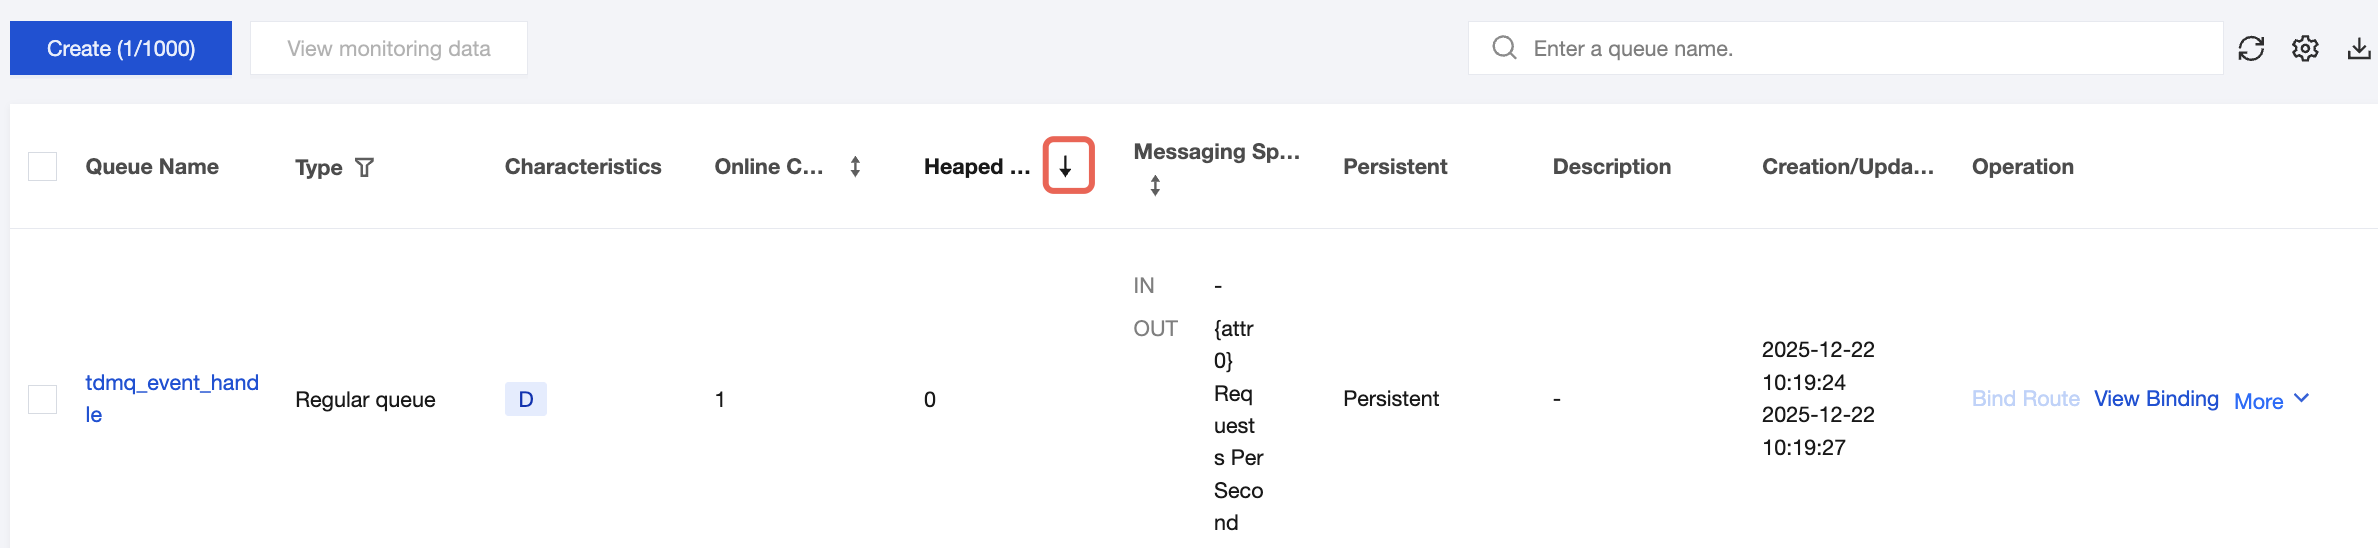Screen dimensions: 2378x548
Task: Click the Create (1/1000) button
Action: pyautogui.click(x=121, y=48)
